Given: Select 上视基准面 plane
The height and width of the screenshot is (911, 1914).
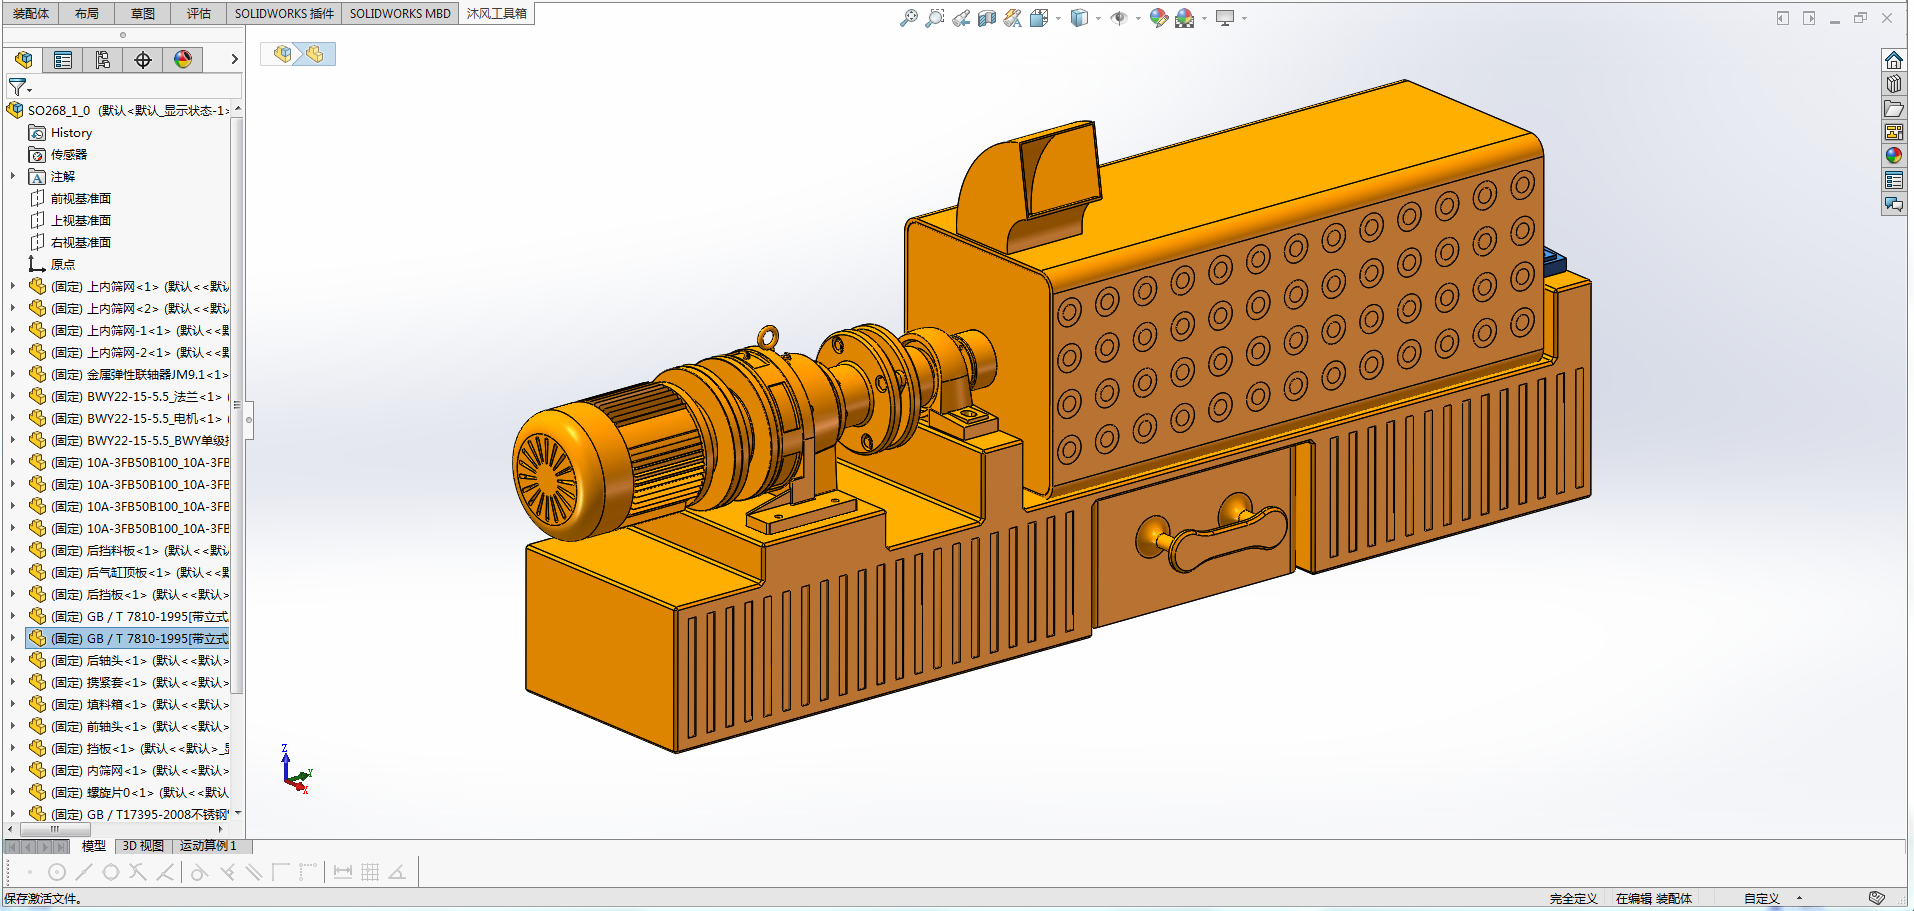Looking at the screenshot, I should [x=70, y=220].
